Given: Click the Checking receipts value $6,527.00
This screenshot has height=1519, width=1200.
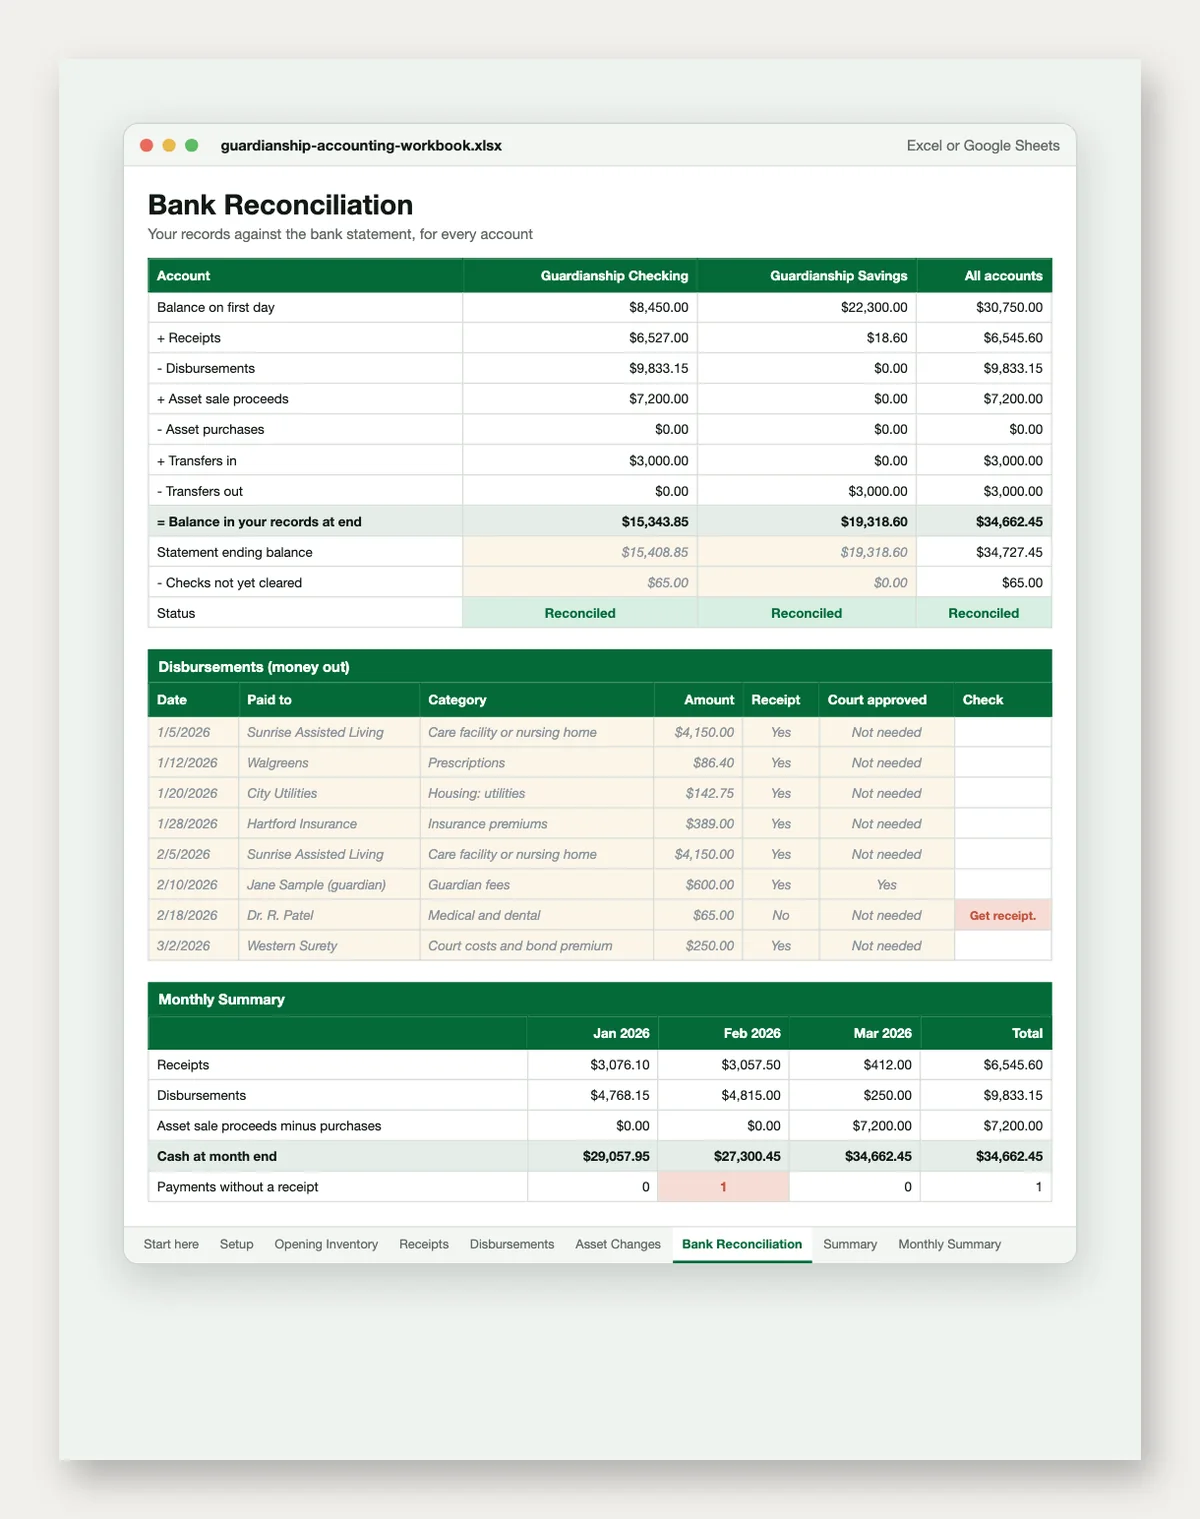Looking at the screenshot, I should (580, 338).
